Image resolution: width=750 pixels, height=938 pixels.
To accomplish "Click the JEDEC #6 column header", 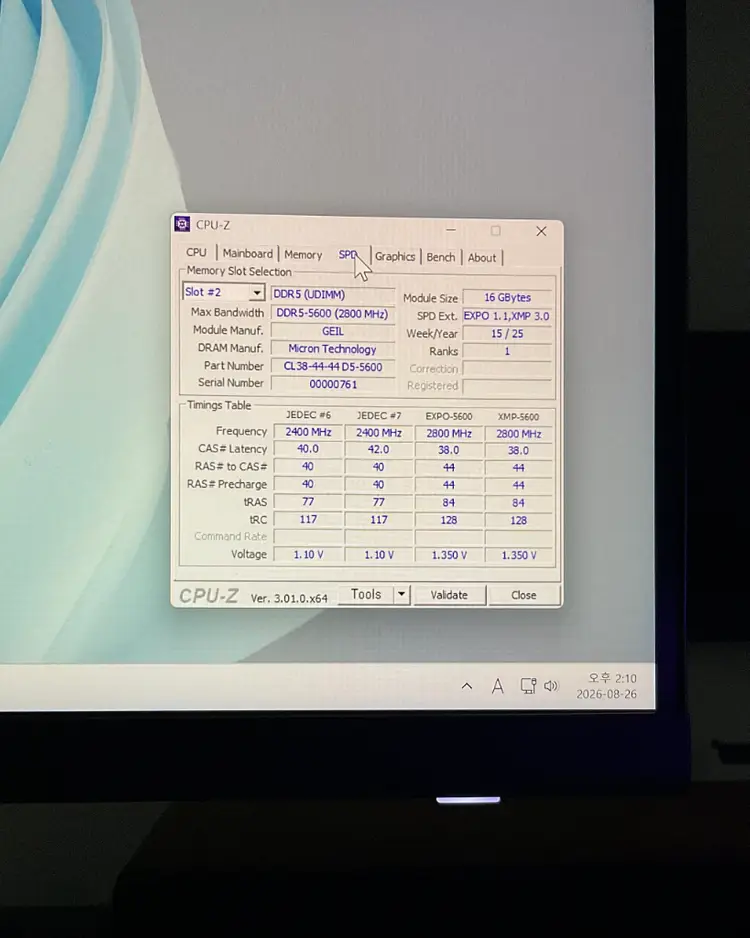I will tap(308, 415).
